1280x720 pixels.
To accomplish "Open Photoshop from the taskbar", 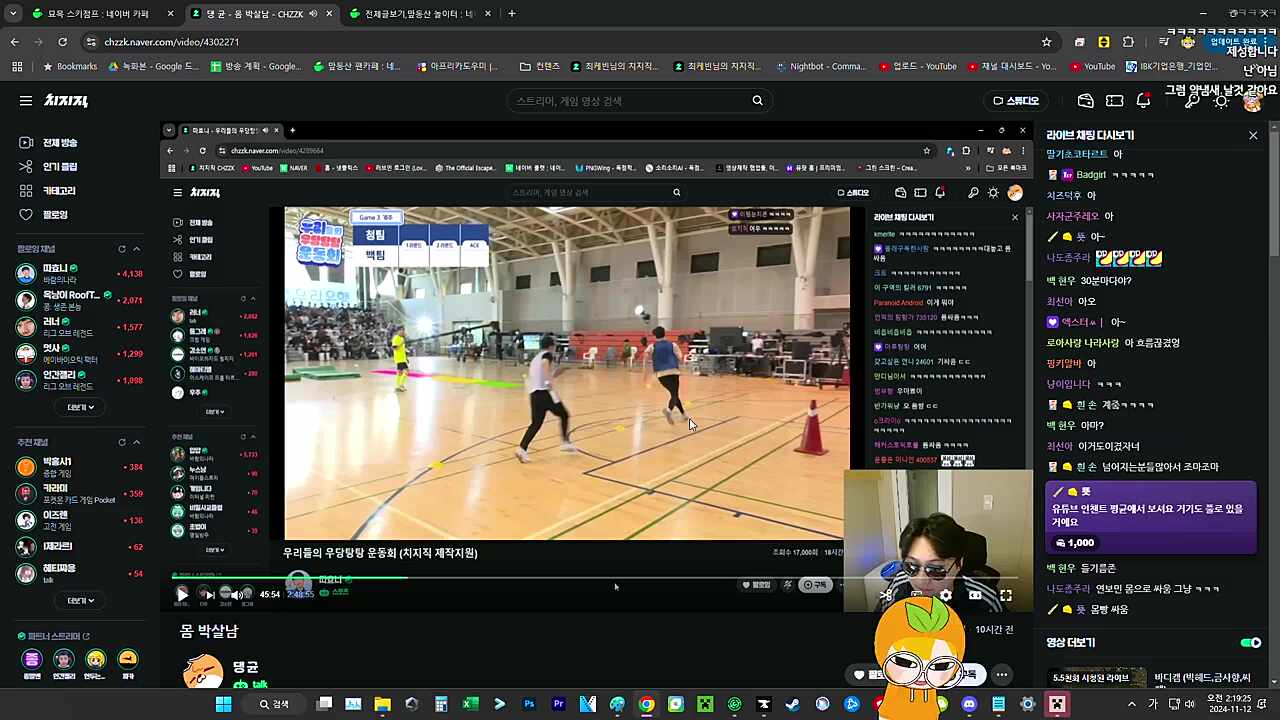I will (x=529, y=704).
